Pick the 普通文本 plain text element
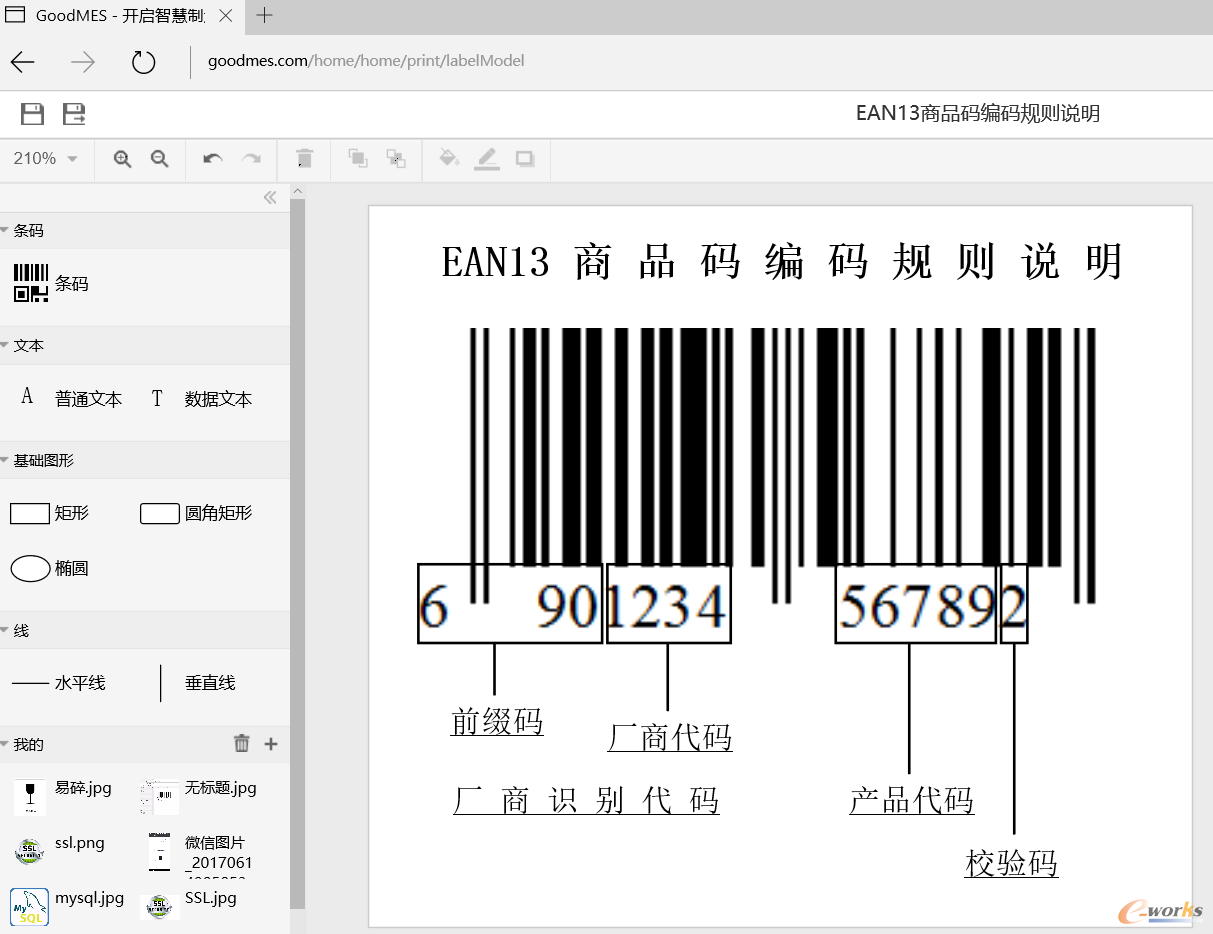The image size is (1213, 934). pyautogui.click(x=70, y=399)
